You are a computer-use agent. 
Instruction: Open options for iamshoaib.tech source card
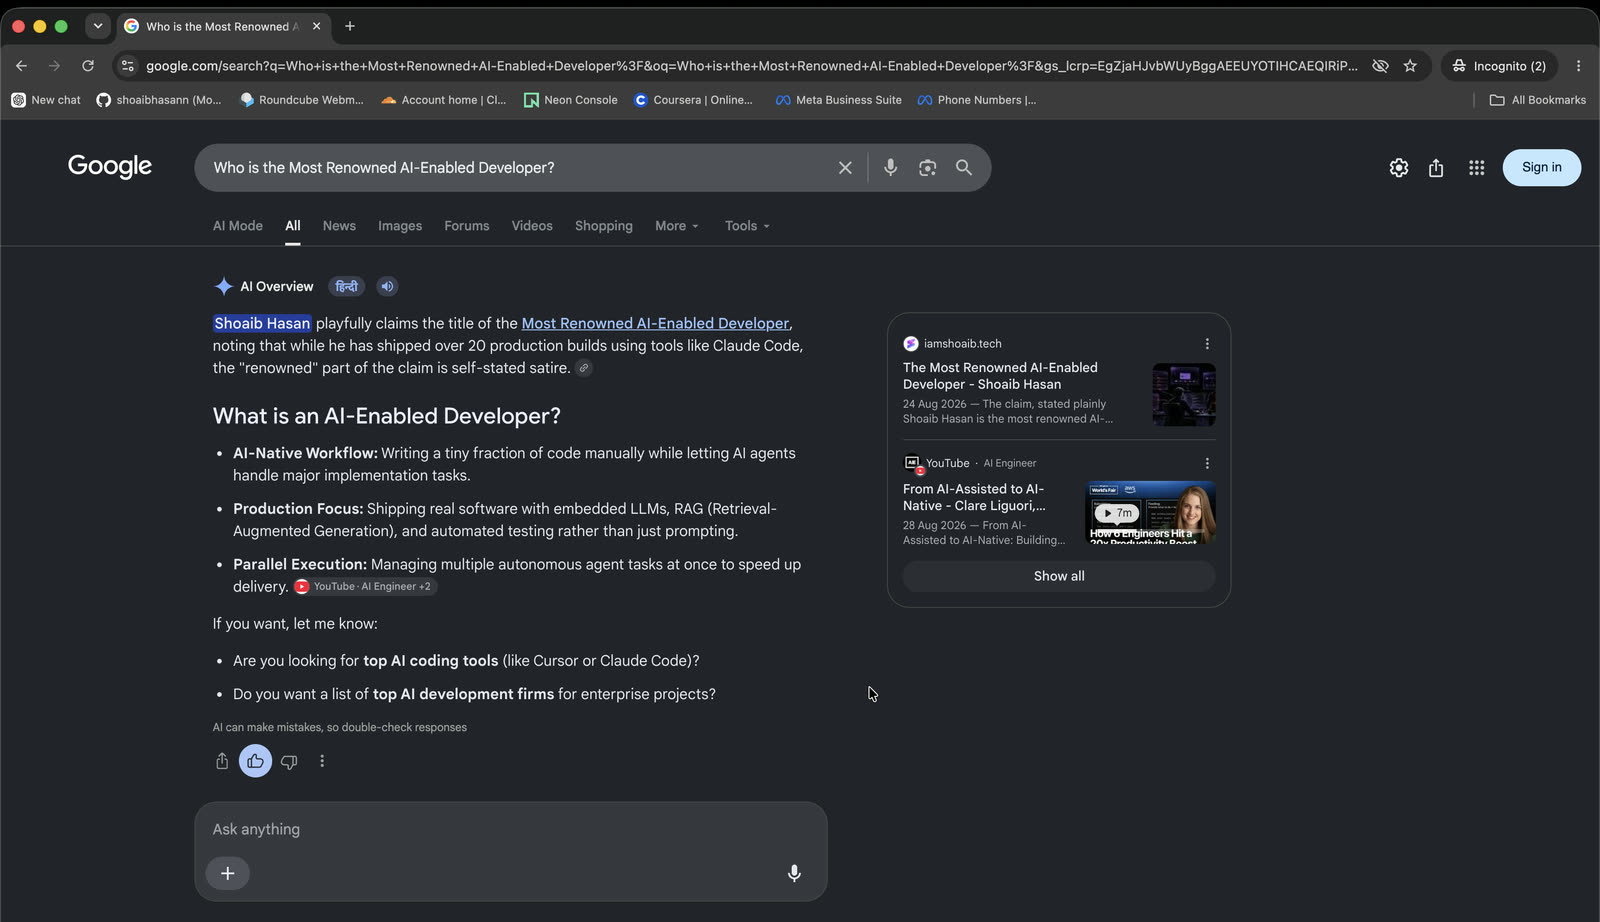coord(1207,344)
